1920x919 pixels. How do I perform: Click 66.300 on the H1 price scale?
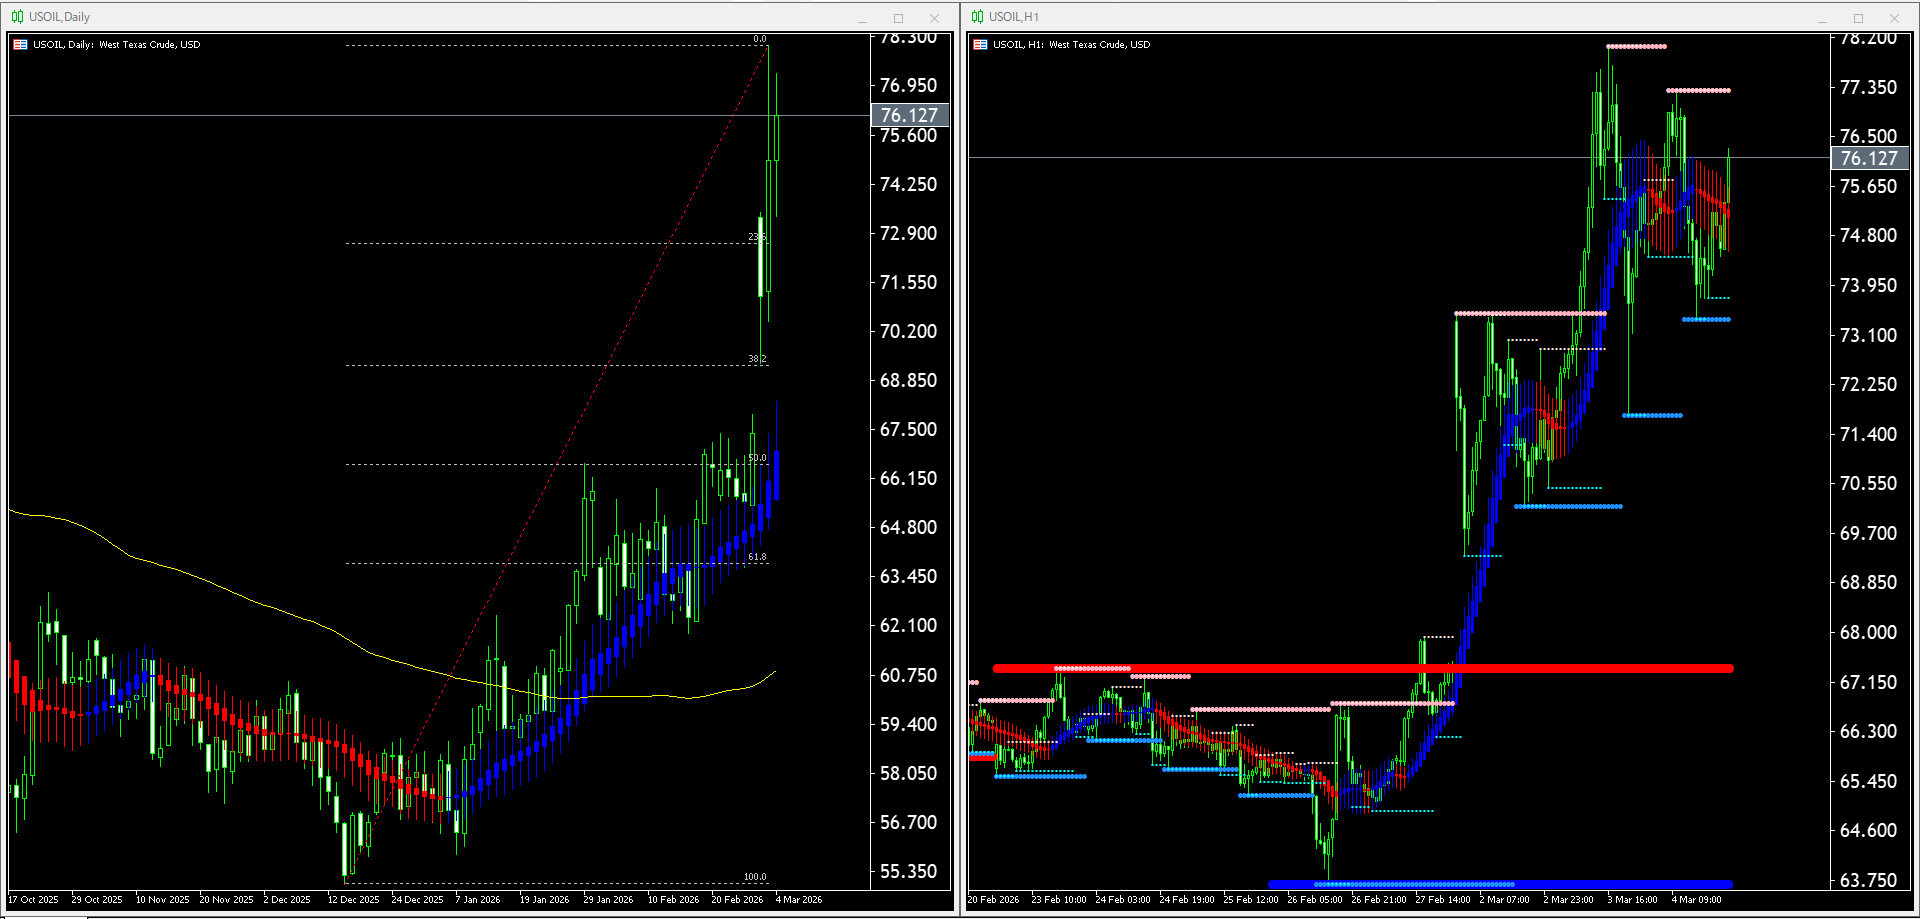[x=1868, y=731]
